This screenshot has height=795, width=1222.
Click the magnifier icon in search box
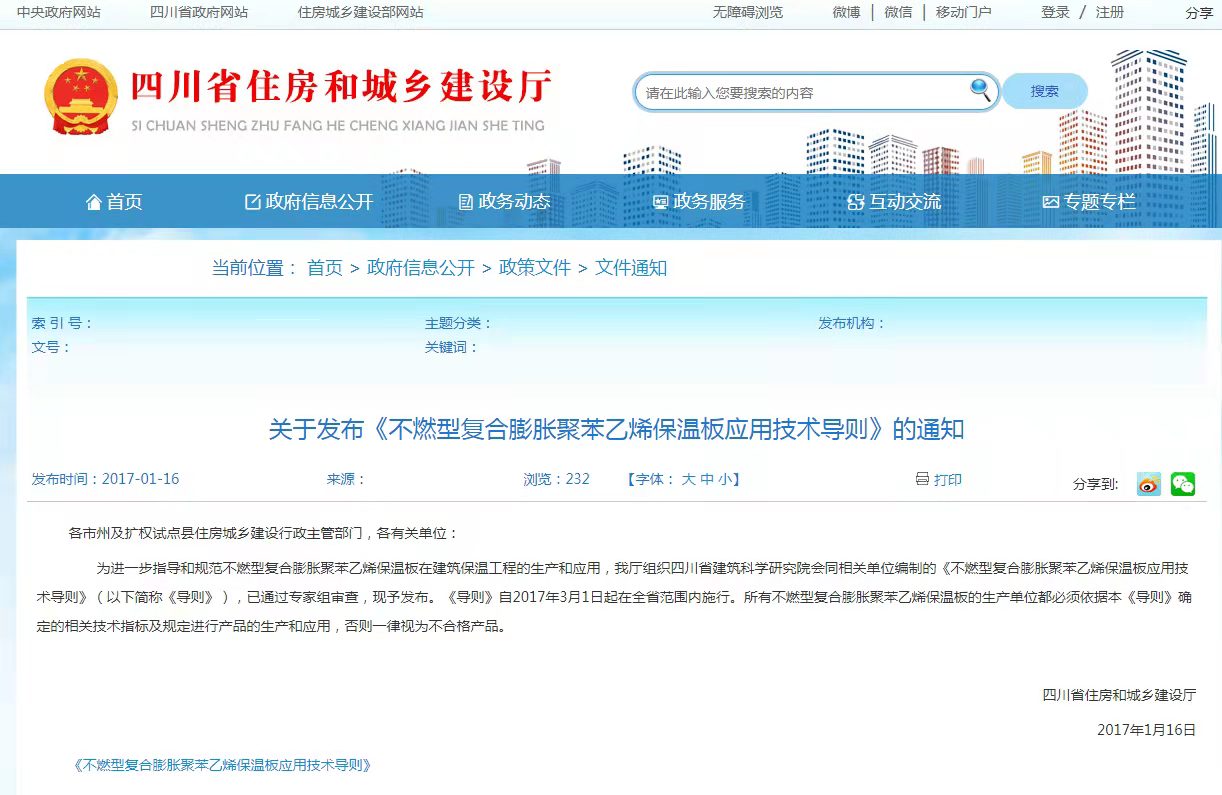(980, 91)
